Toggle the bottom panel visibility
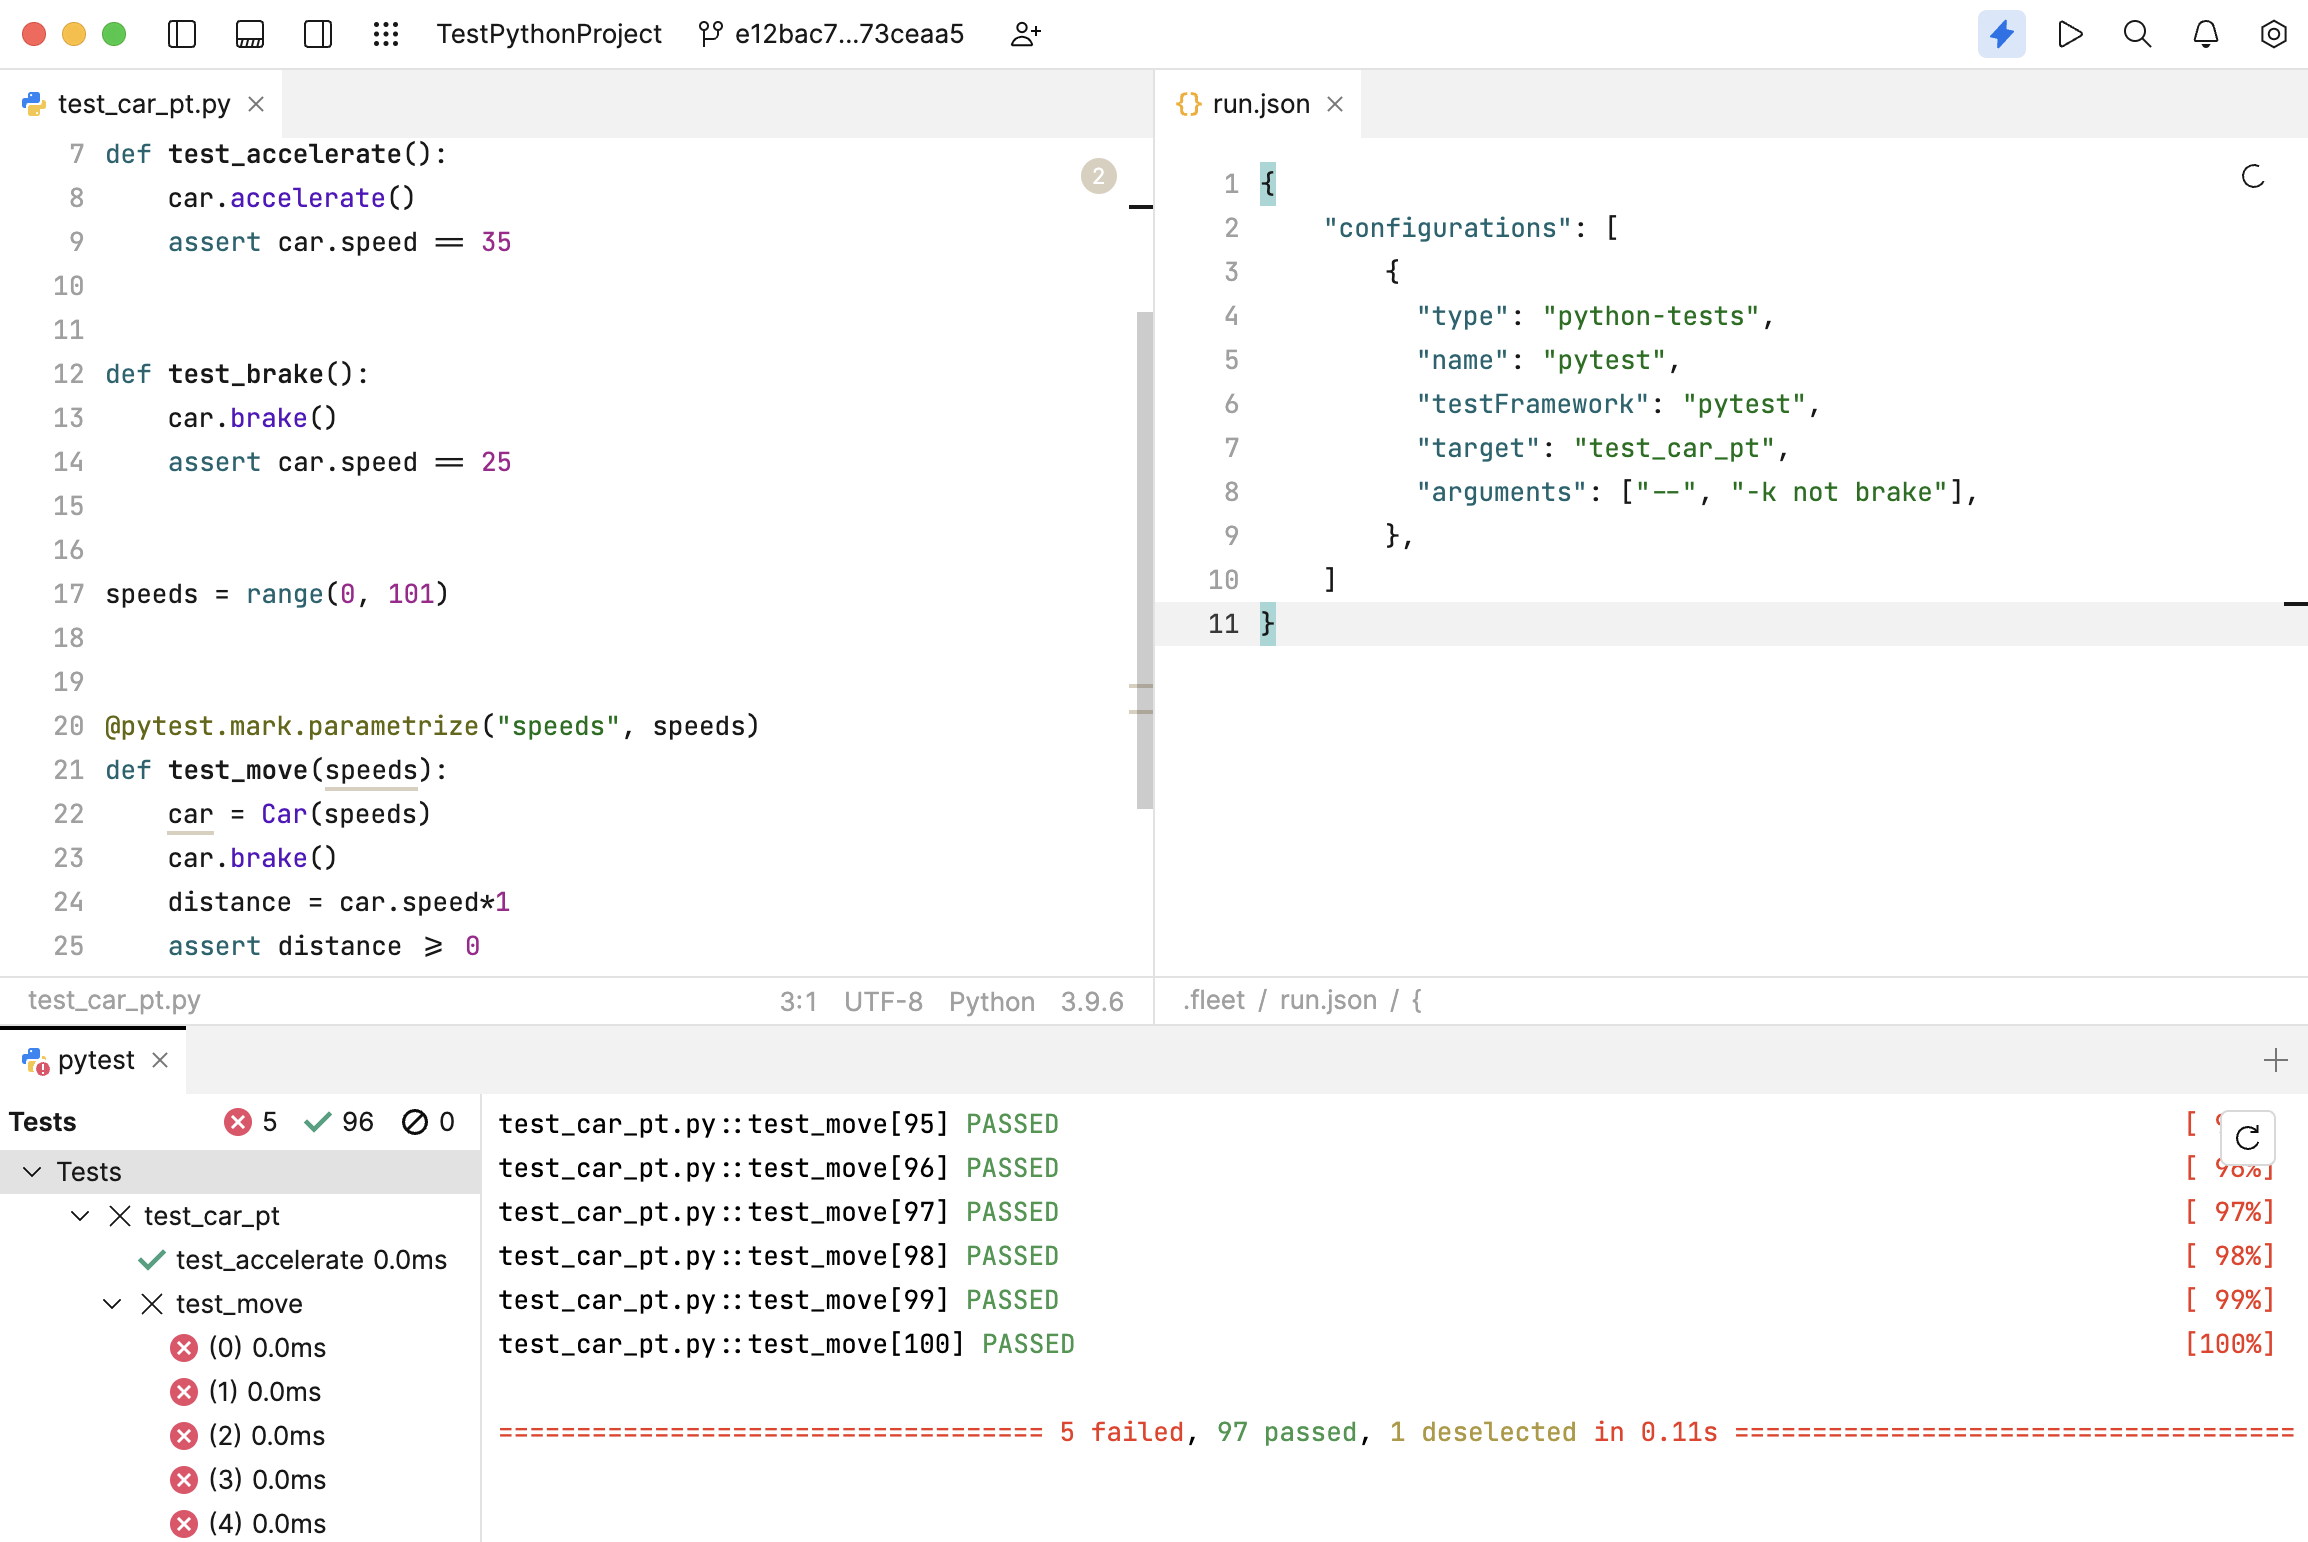 pos(250,34)
